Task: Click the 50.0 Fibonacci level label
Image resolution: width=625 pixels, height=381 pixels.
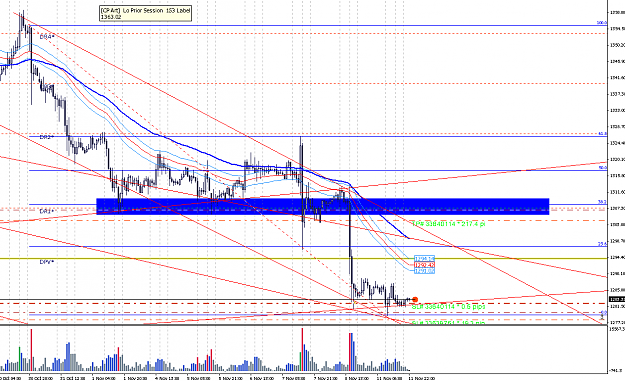Action: (603, 168)
